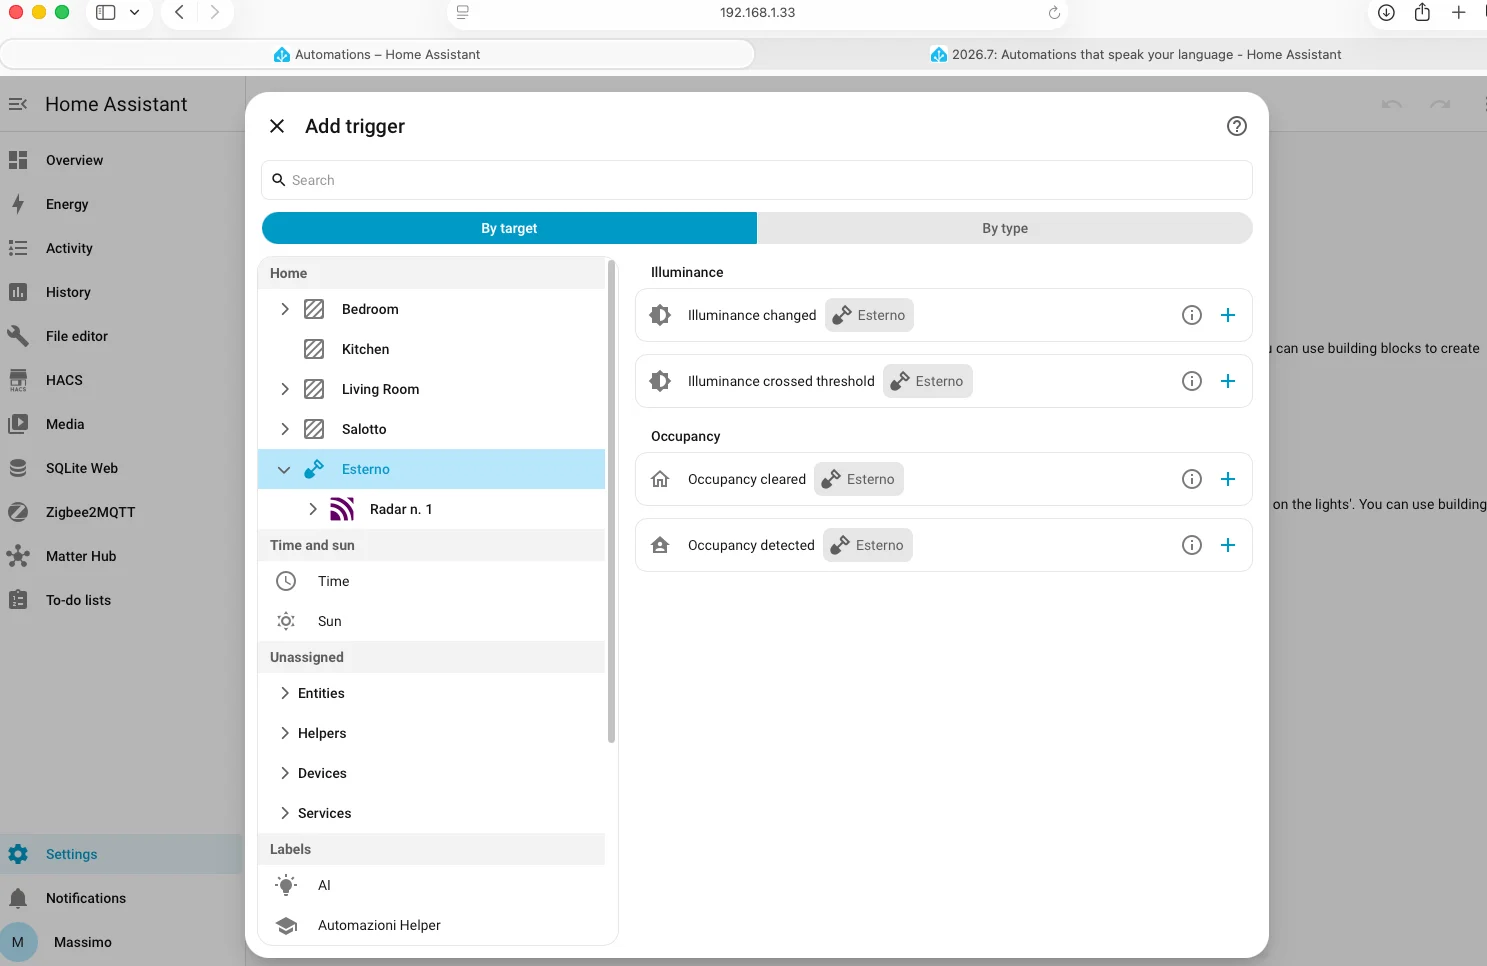Add the Occupancy cleared trigger
1487x966 pixels.
click(1228, 479)
